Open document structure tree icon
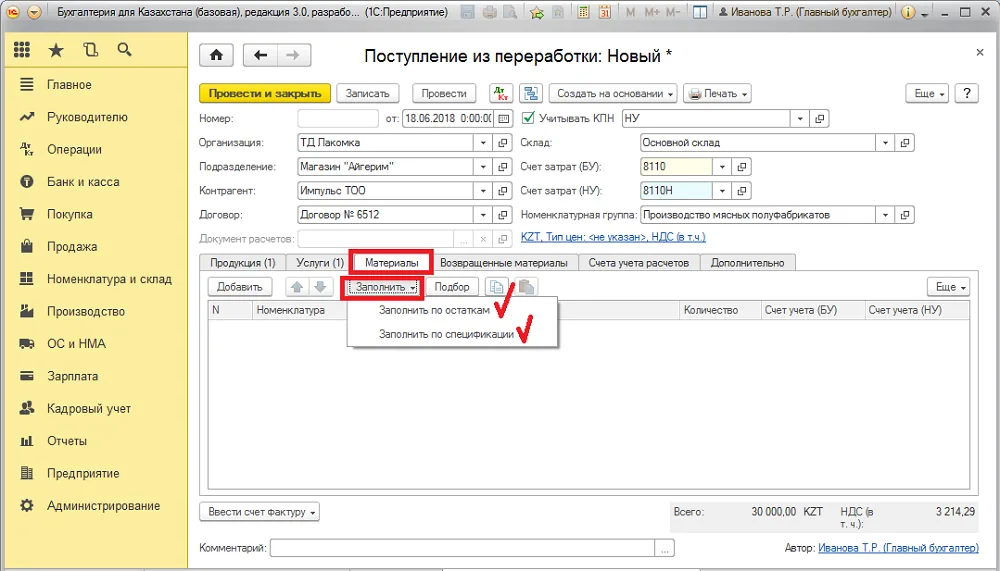1000x571 pixels. coord(531,93)
